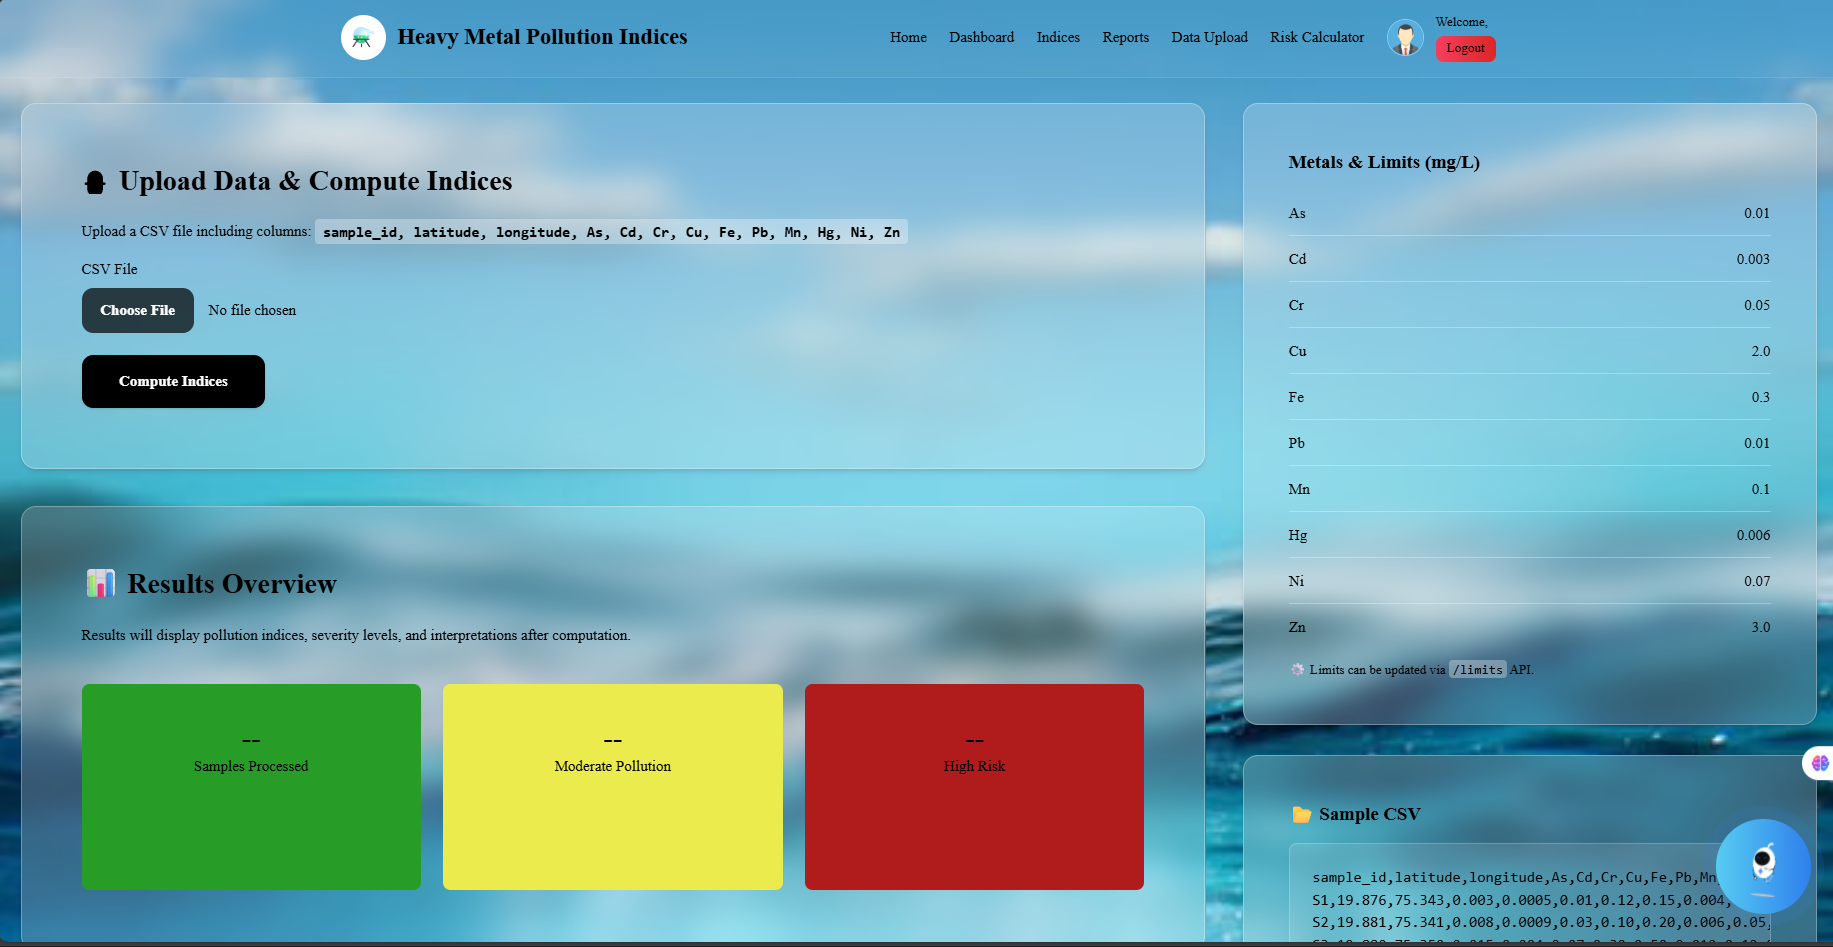Screen dimensions: 1833x947
Task: Open the floating chatbot robot assistant
Action: coord(1763,867)
